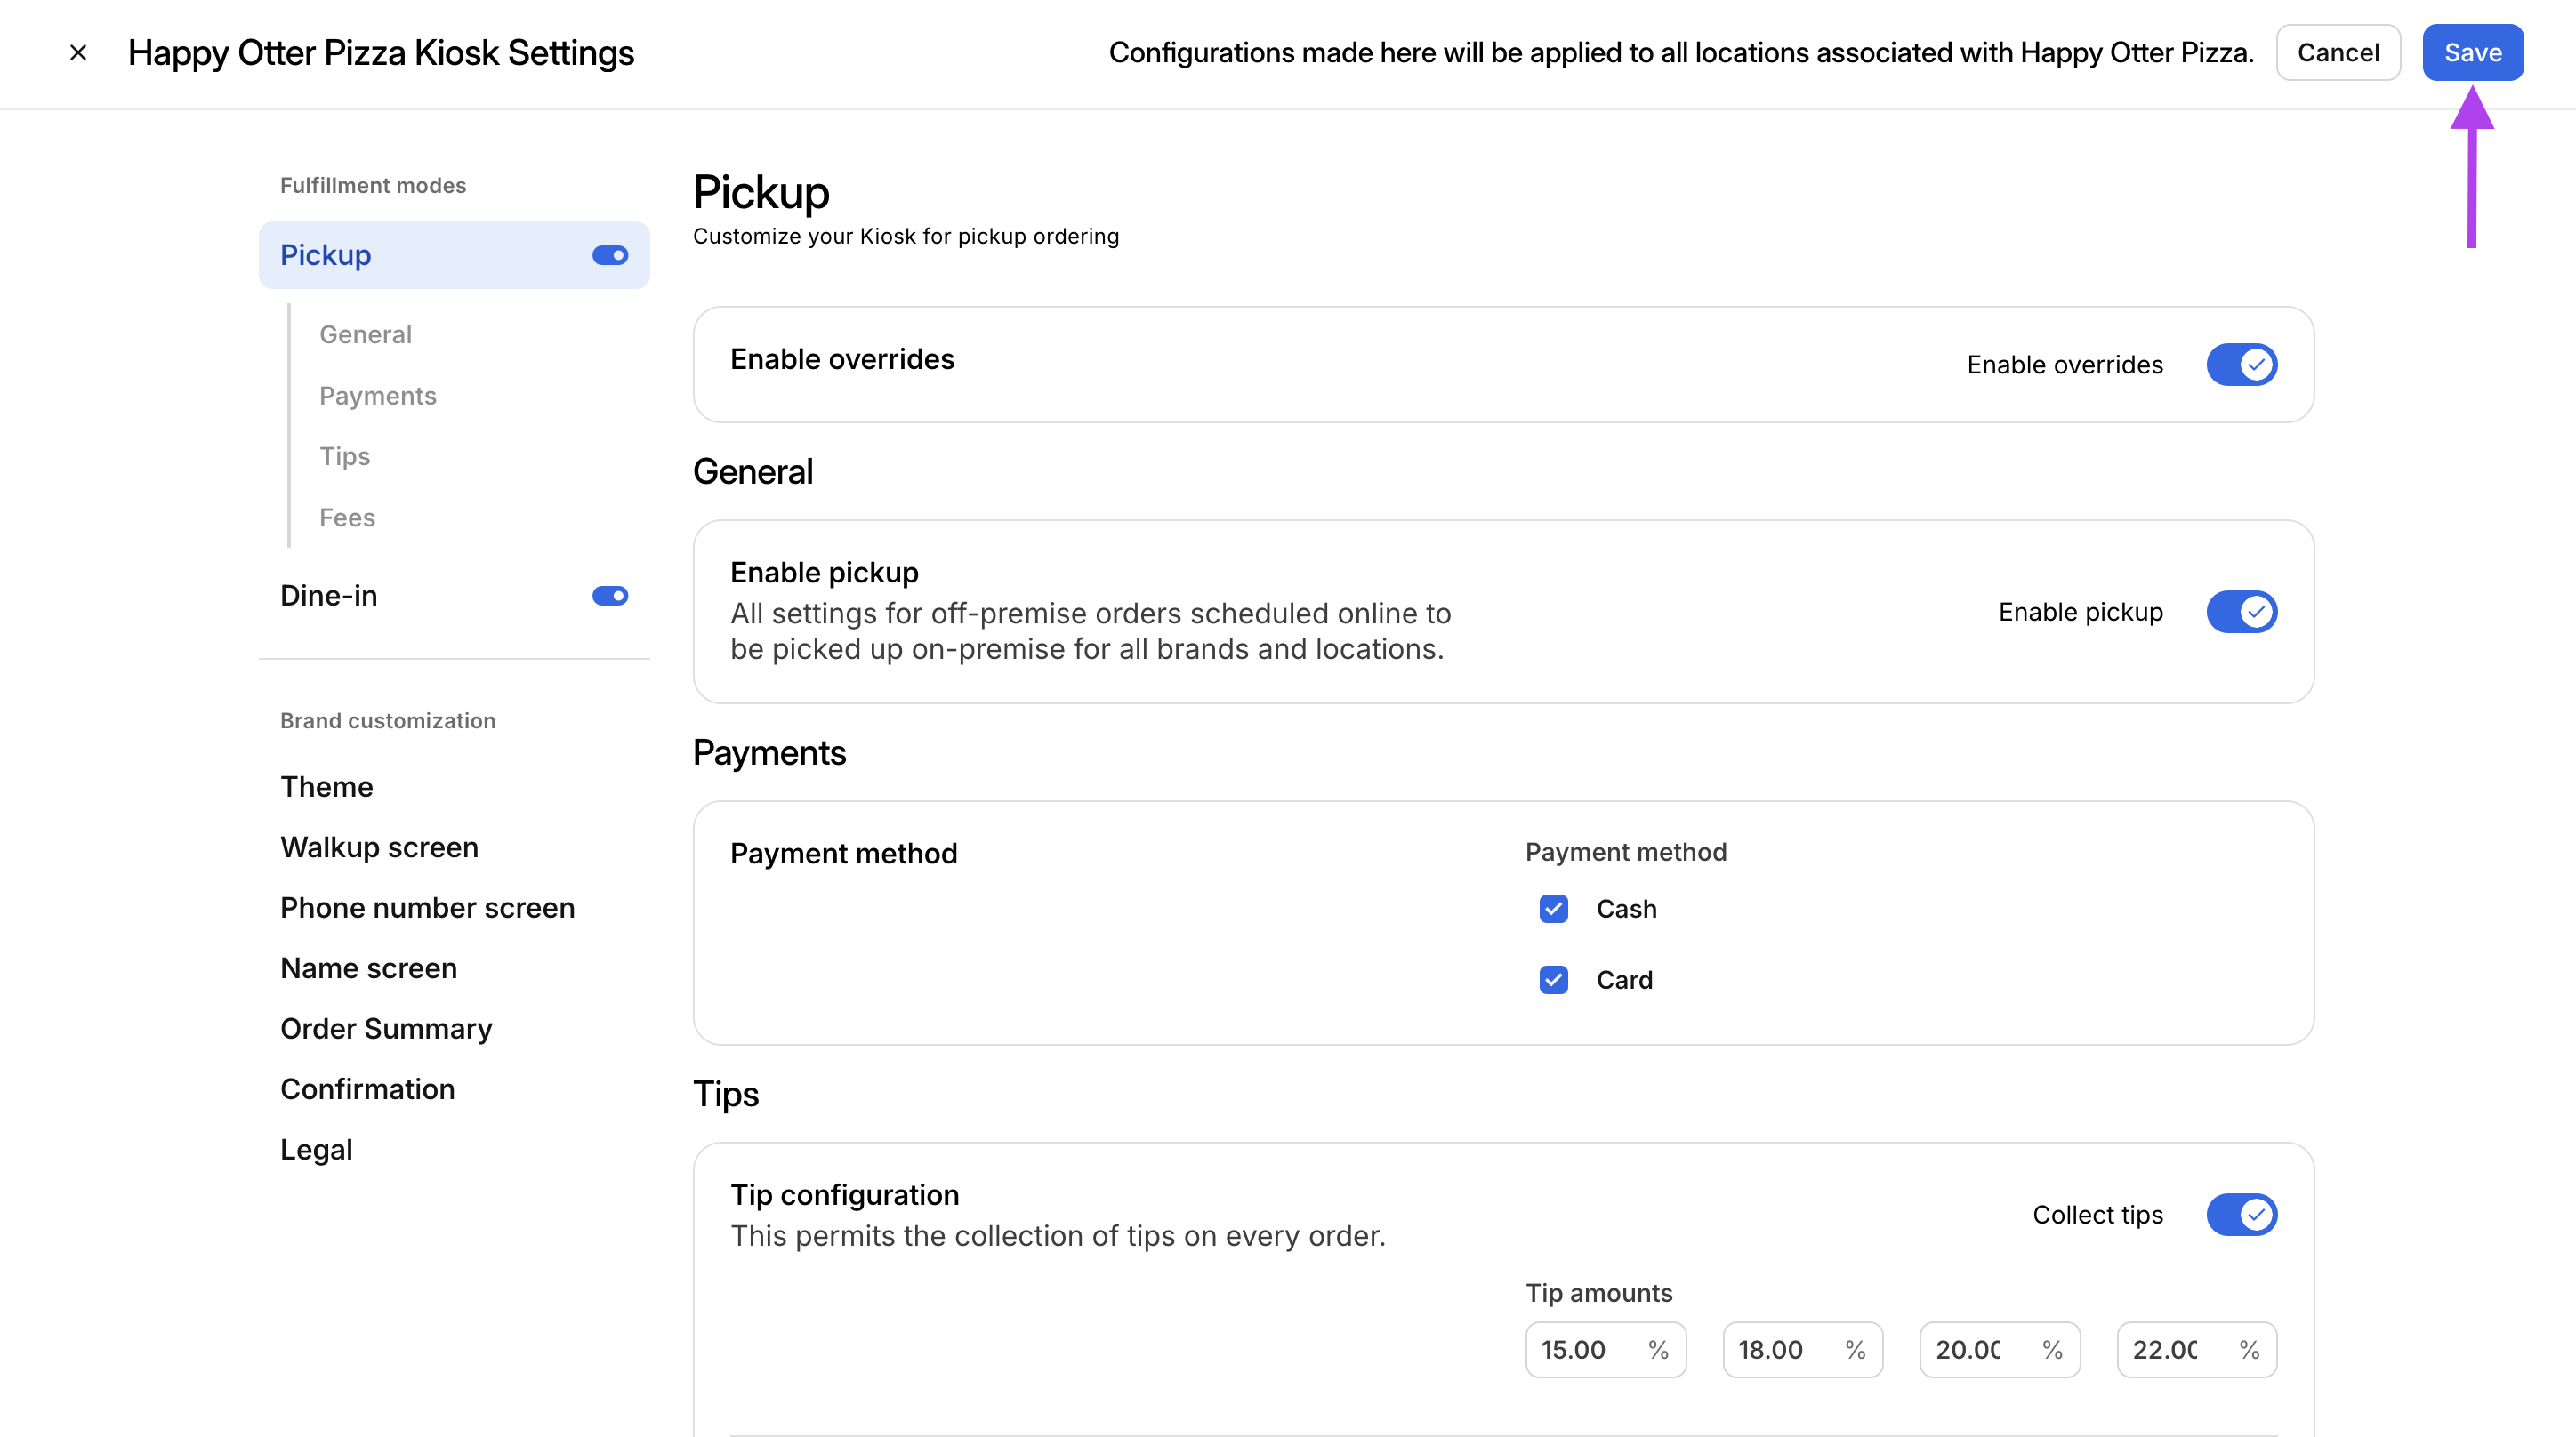Open the Order Summary settings
The height and width of the screenshot is (1437, 2576).
pos(386,1028)
